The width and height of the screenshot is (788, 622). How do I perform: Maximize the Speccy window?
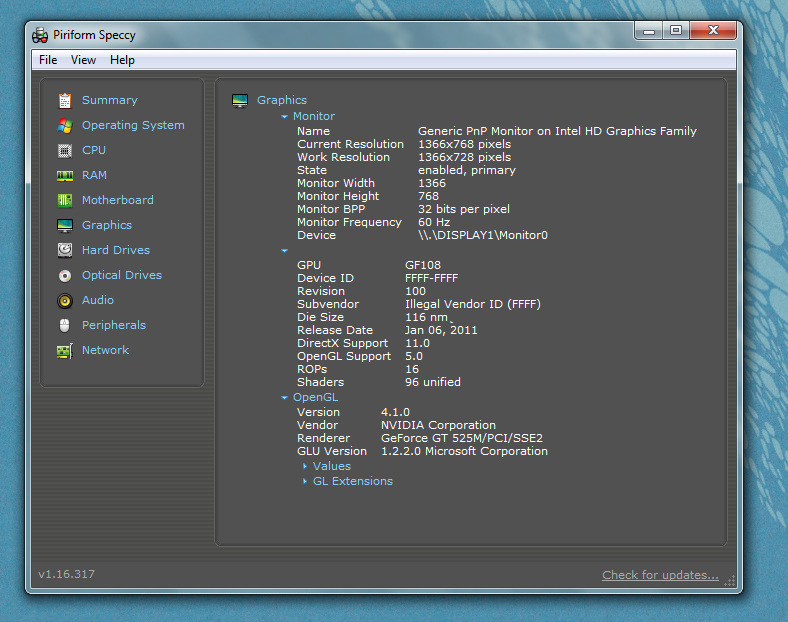[x=676, y=31]
